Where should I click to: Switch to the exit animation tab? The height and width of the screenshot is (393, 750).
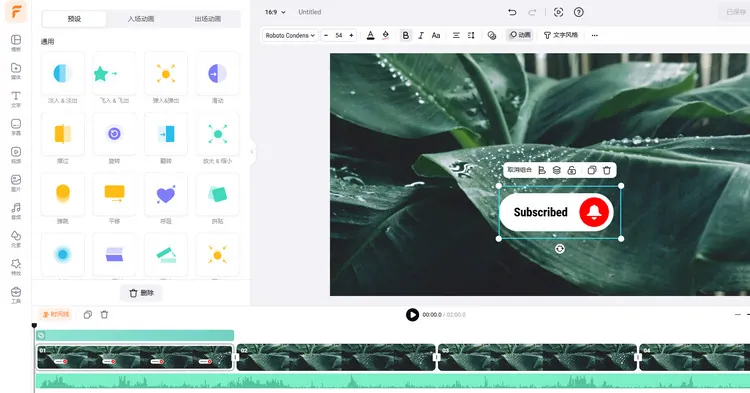(208, 19)
